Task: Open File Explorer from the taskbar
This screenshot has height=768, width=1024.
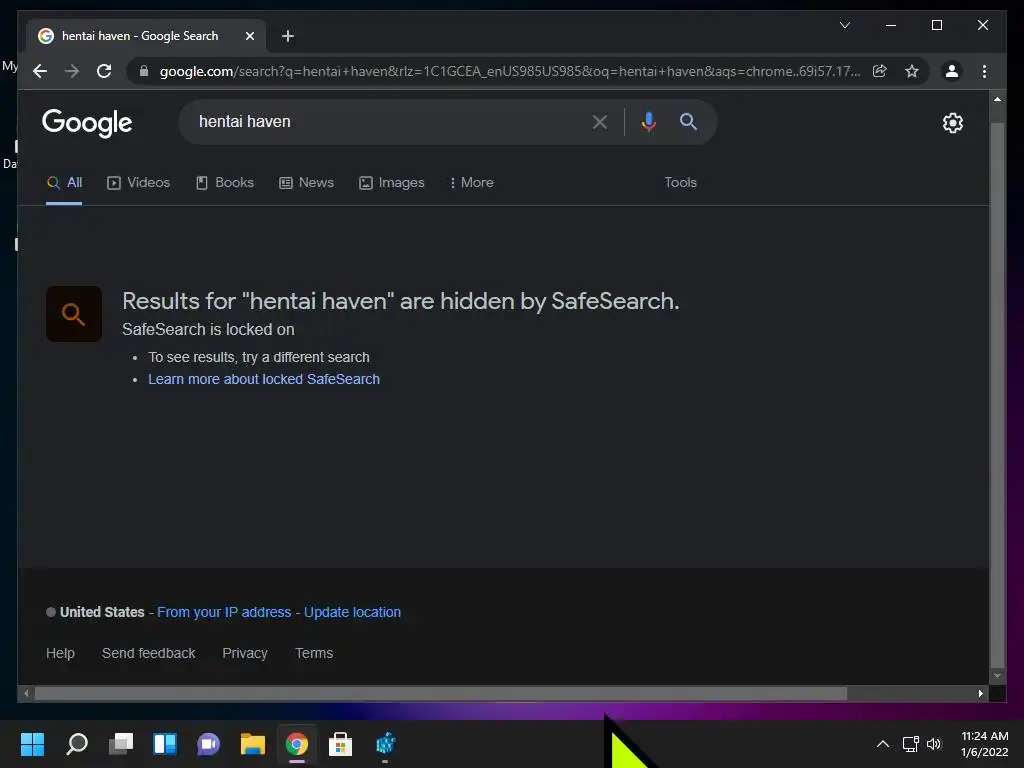Action: (252, 744)
